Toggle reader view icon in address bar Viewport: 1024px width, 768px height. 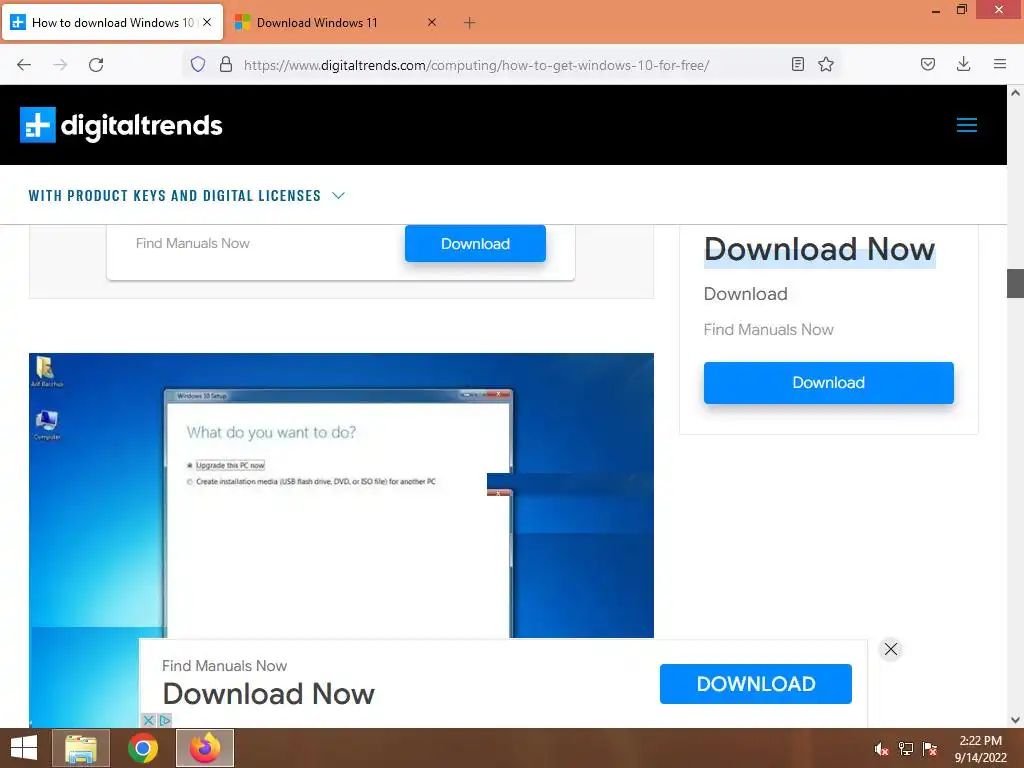797,64
